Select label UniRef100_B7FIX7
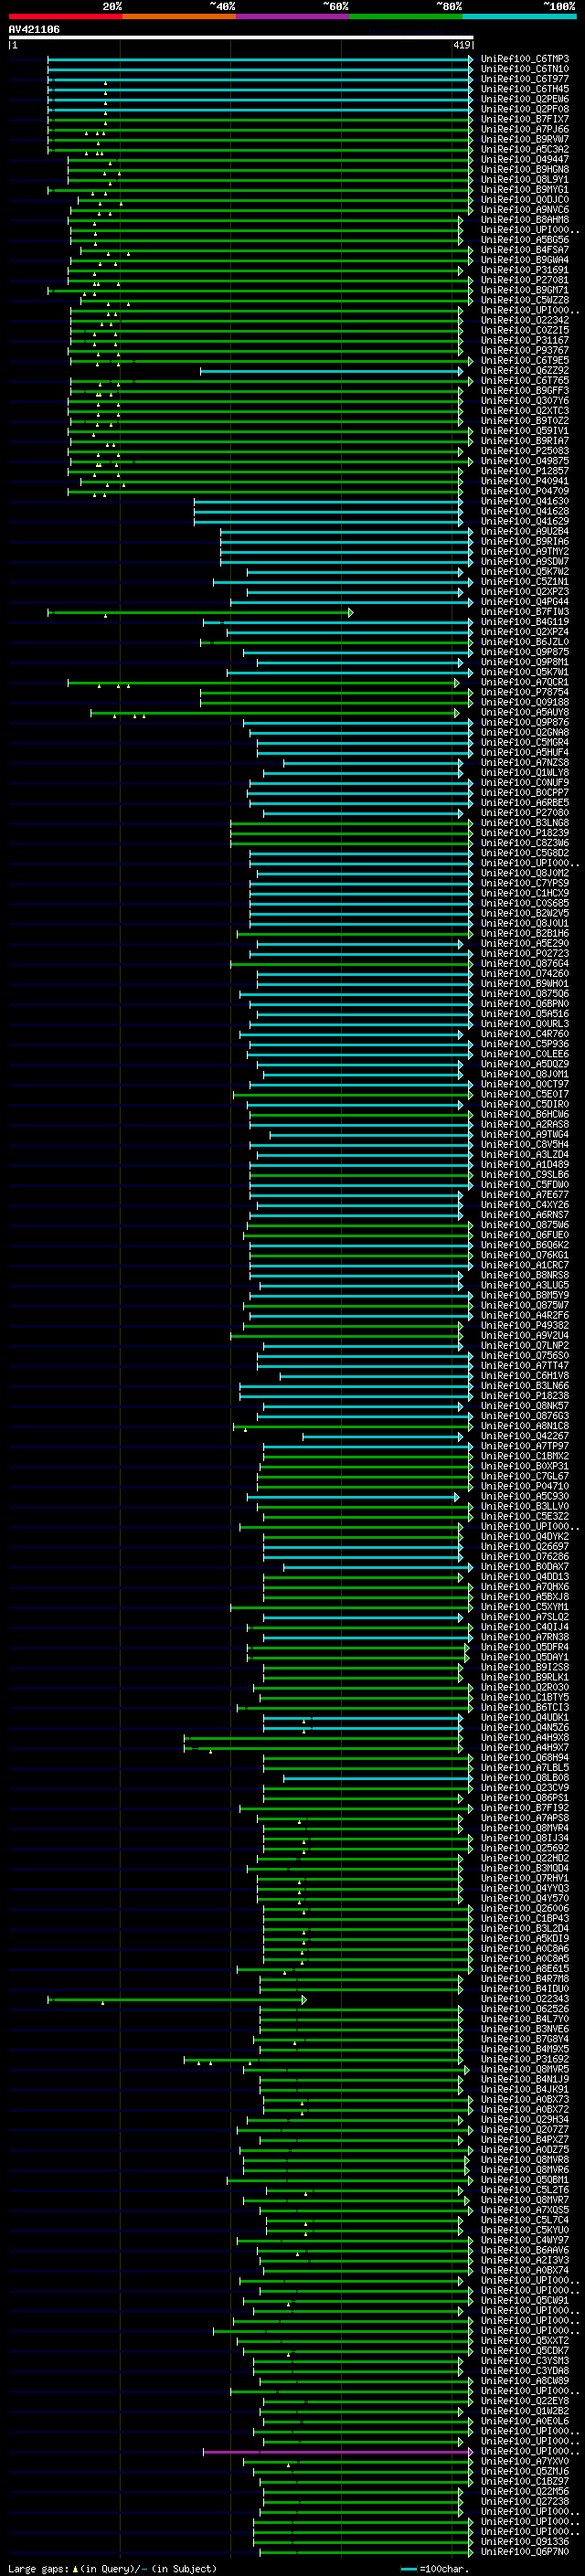Viewport: 585px width, 2576px height. point(525,119)
